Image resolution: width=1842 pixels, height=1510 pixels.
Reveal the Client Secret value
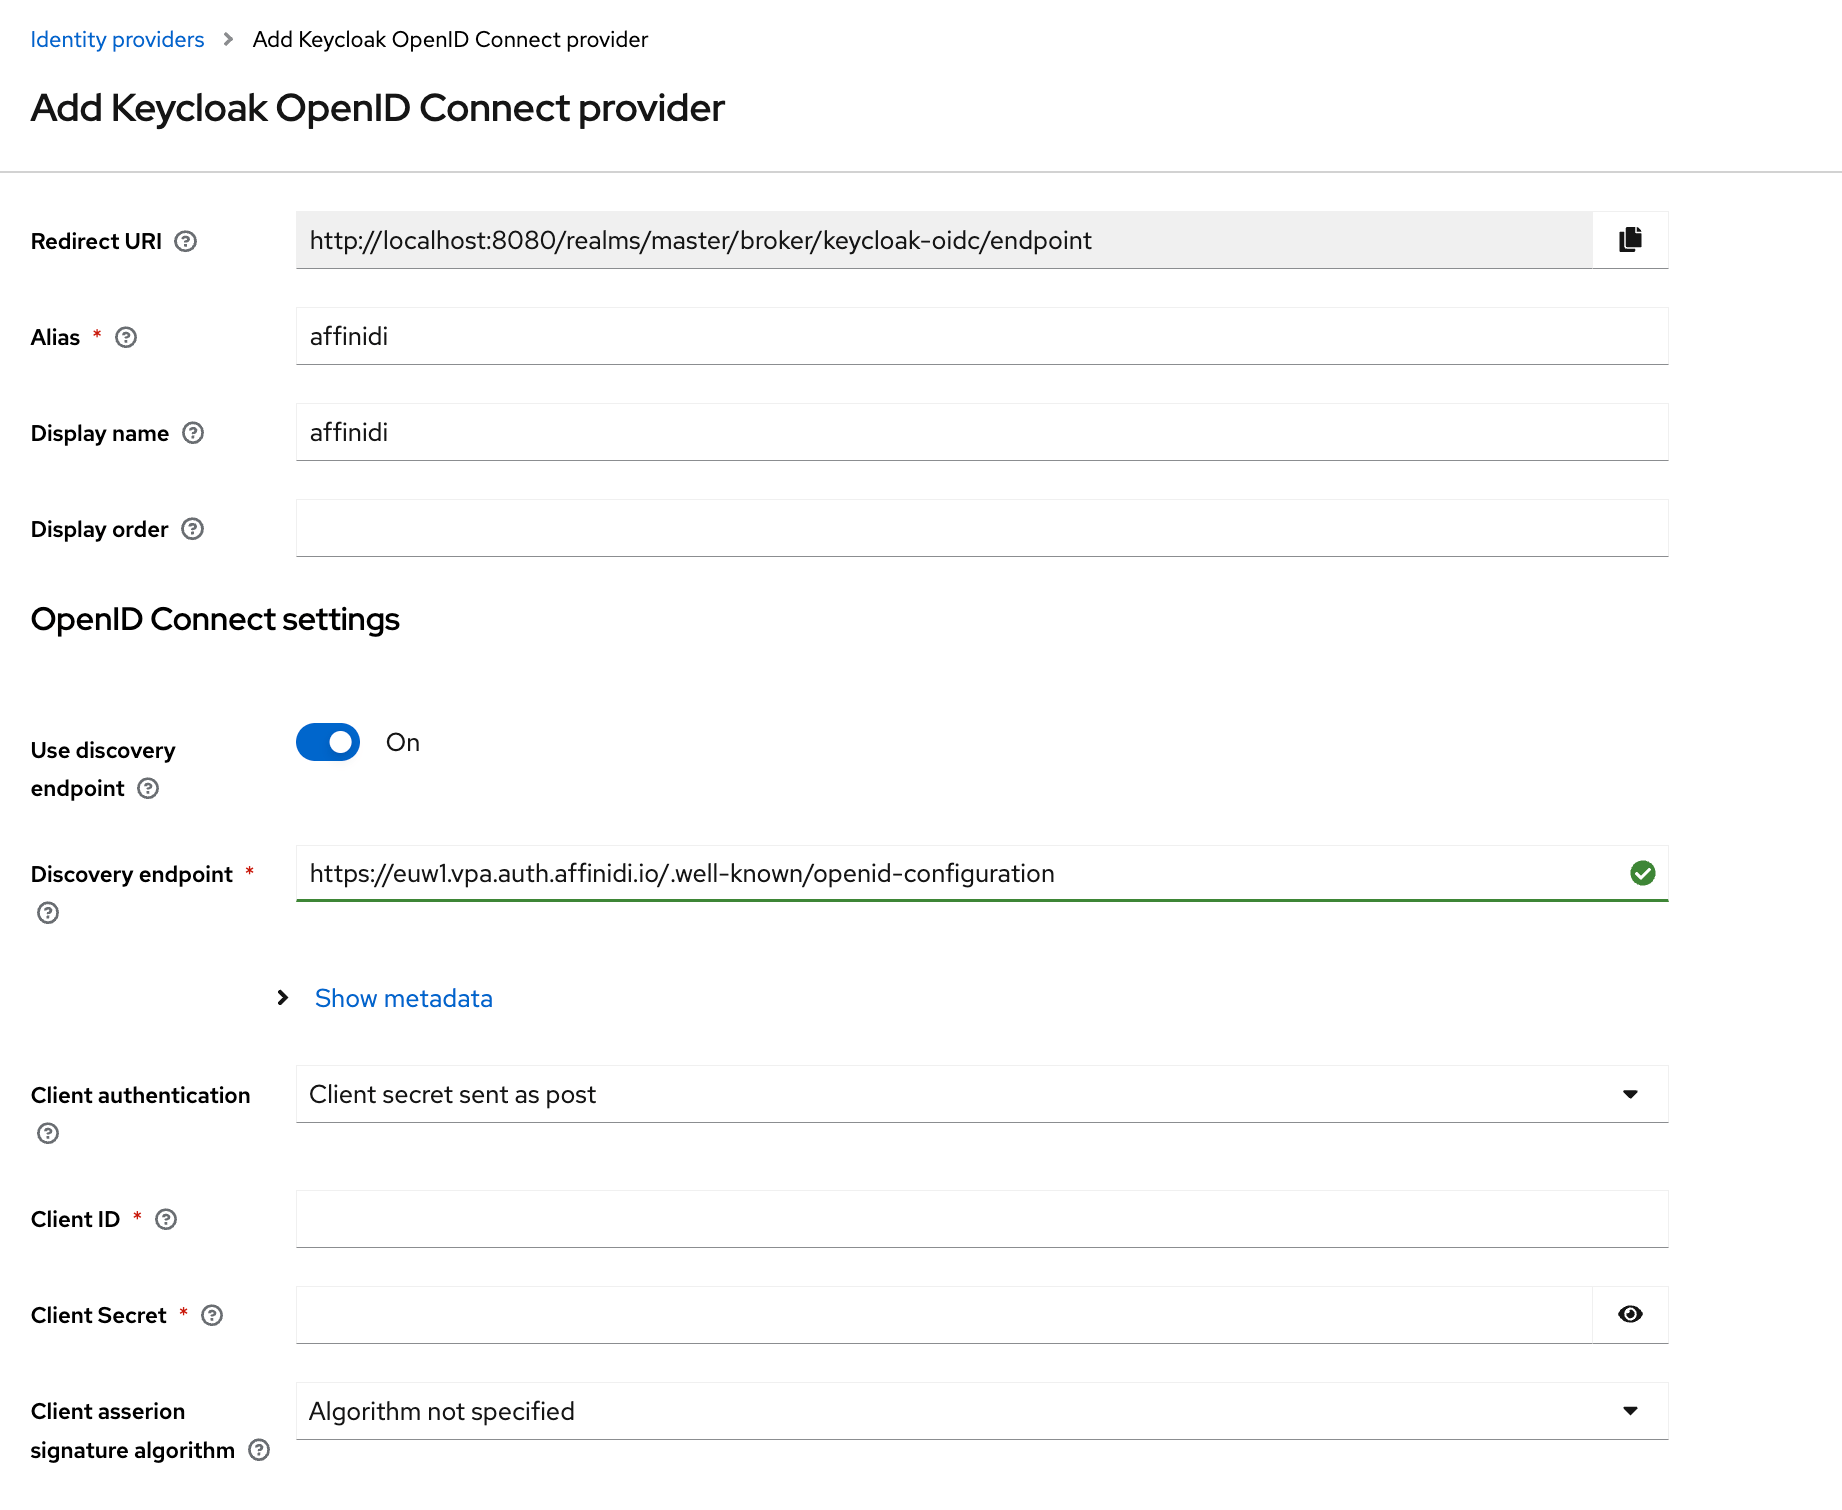(1629, 1315)
